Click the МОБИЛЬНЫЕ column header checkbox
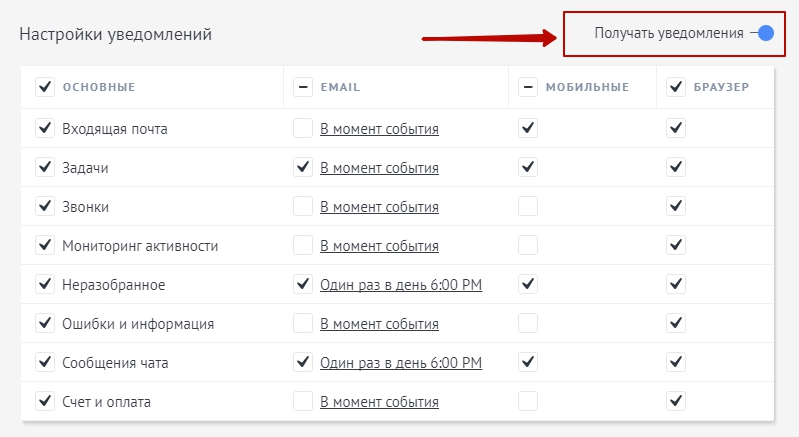The height and width of the screenshot is (437, 799). click(528, 87)
